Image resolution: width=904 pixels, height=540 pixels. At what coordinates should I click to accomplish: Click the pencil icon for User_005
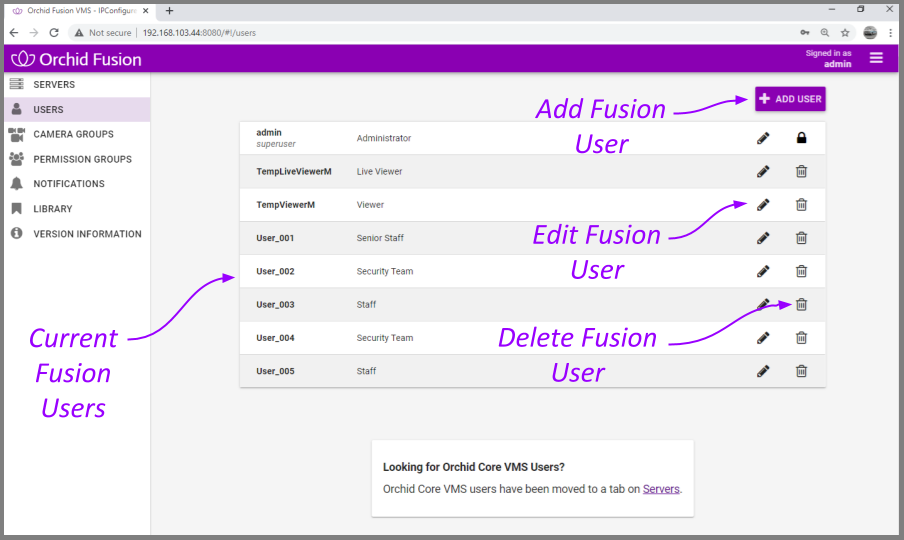tap(763, 371)
